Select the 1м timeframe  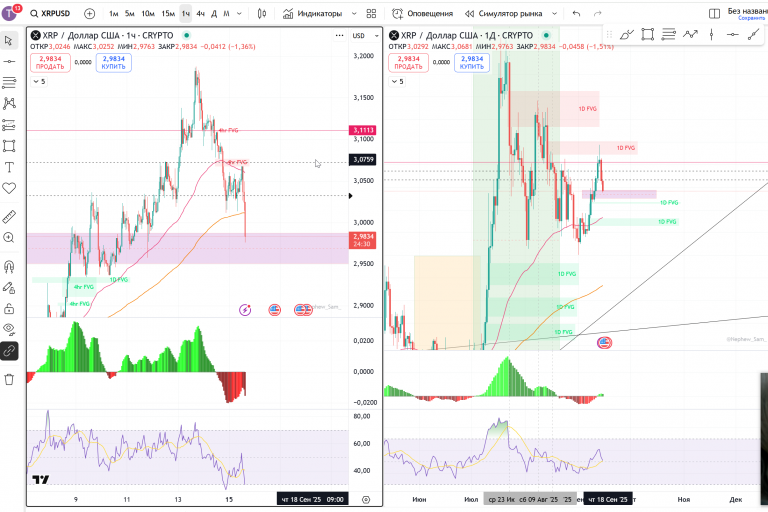coord(114,14)
